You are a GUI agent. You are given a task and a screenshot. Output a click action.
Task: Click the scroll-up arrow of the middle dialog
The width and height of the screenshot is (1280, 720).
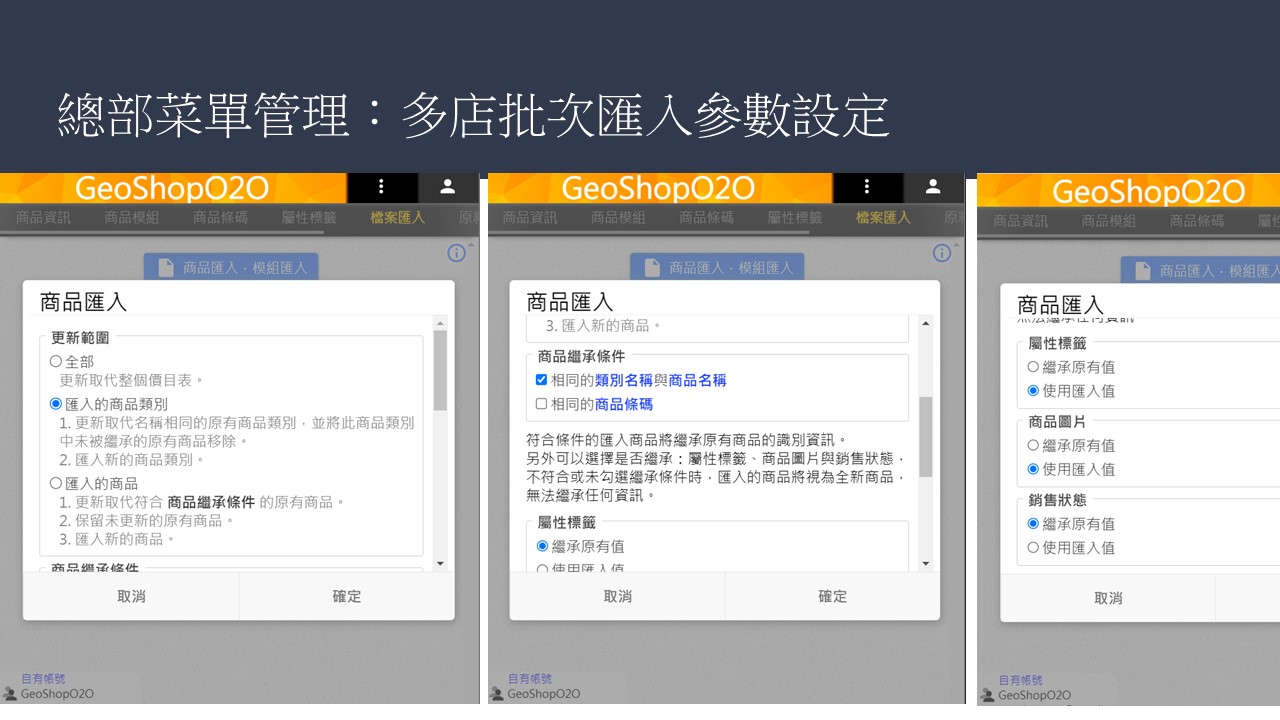[x=925, y=324]
